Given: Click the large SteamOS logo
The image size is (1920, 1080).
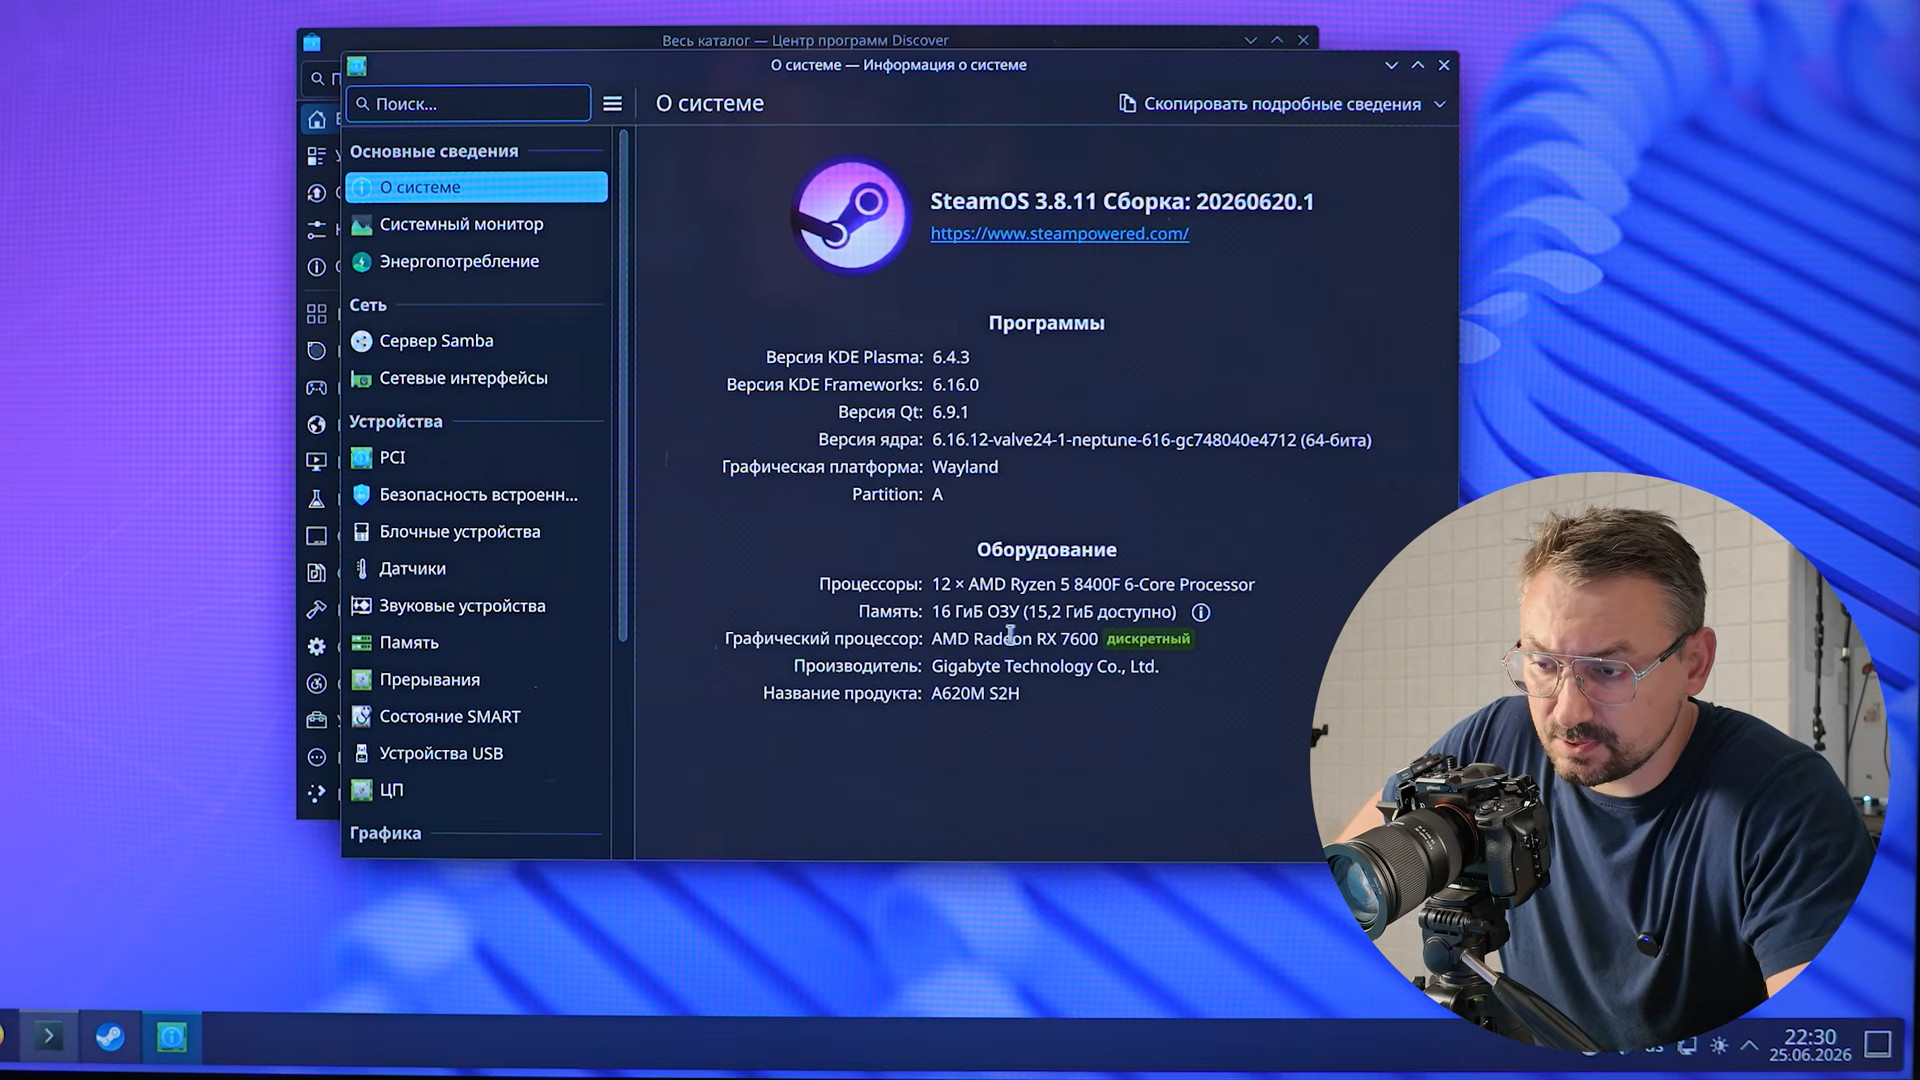Looking at the screenshot, I should click(x=851, y=216).
